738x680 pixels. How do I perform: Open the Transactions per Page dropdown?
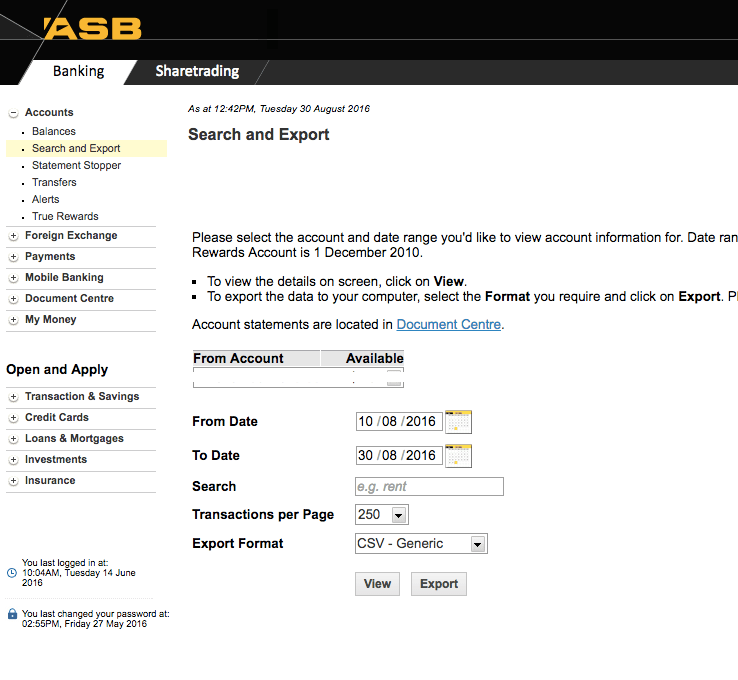(x=399, y=515)
